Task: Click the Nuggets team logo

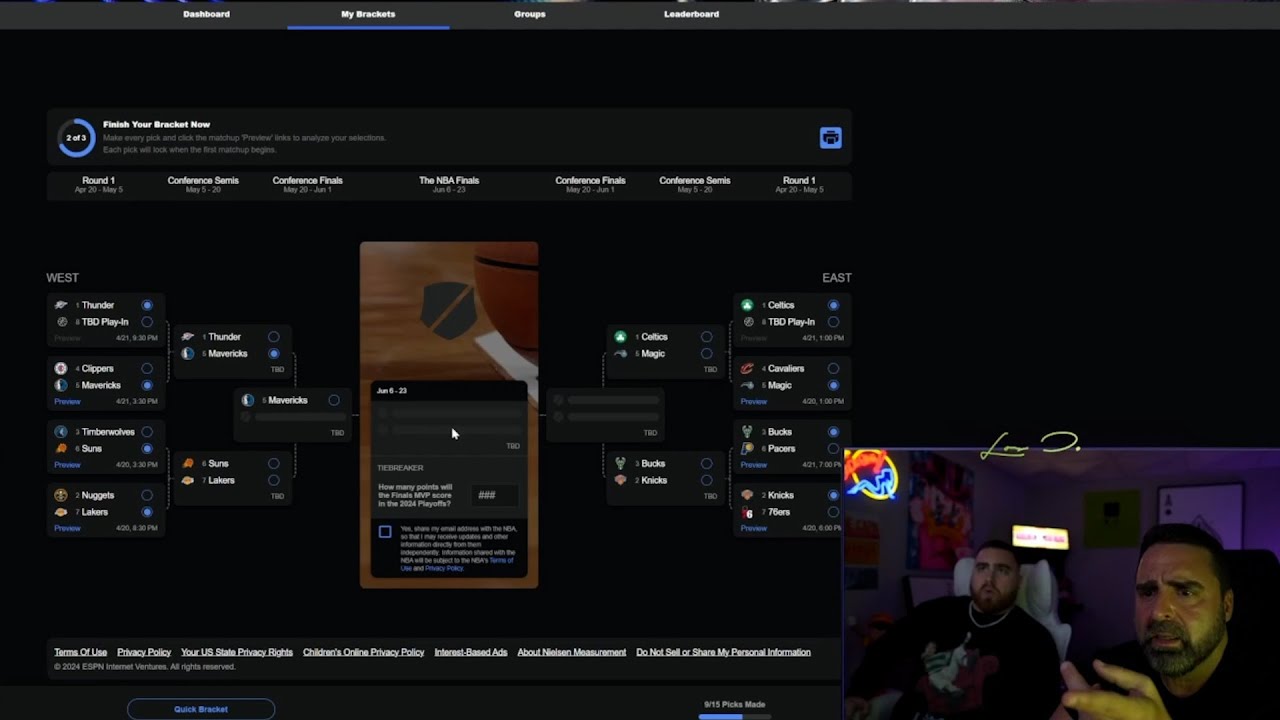Action: [61, 495]
